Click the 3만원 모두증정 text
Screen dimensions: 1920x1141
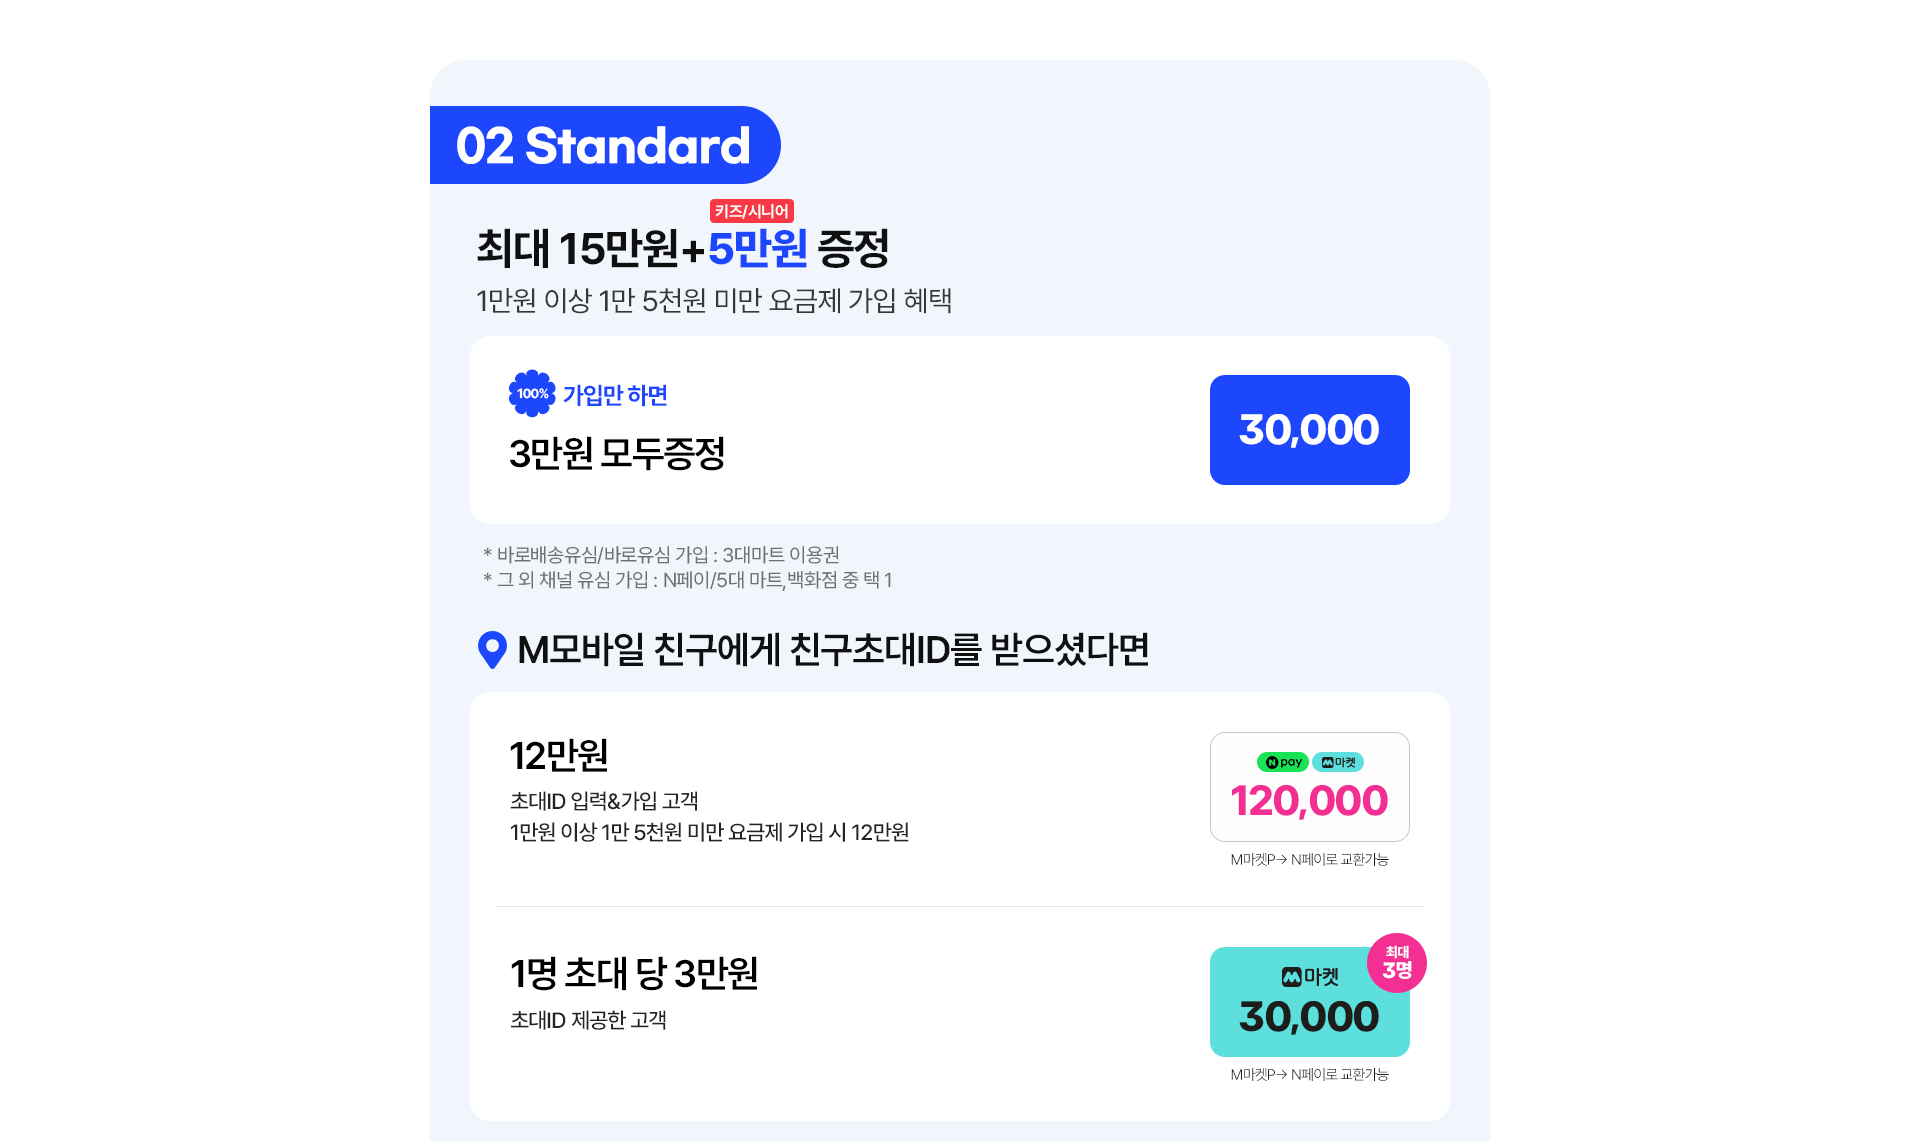coord(617,454)
